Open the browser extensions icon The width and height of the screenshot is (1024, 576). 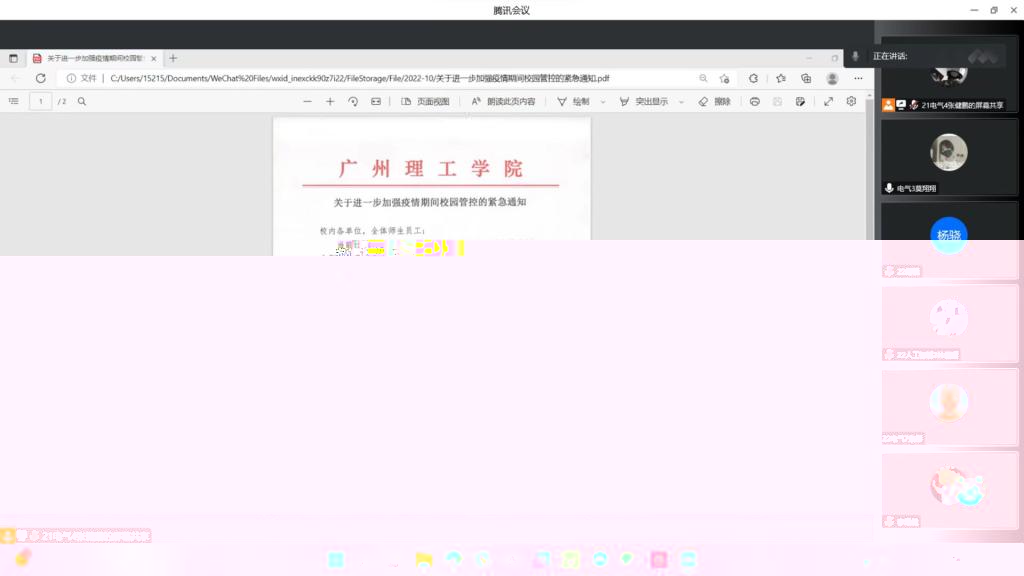[x=753, y=78]
